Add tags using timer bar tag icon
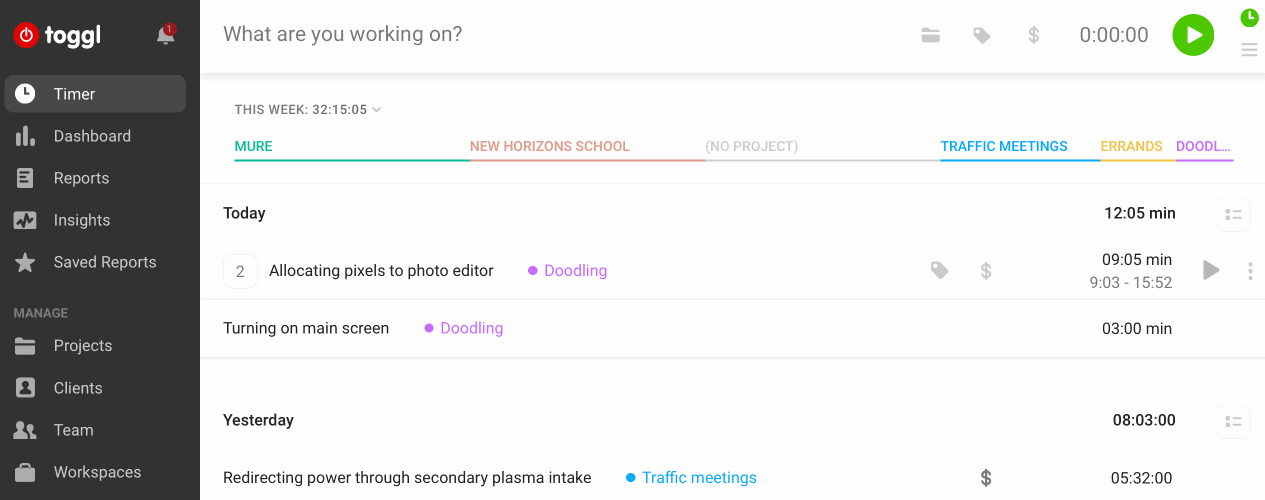This screenshot has height=500, width=1265. (x=982, y=35)
